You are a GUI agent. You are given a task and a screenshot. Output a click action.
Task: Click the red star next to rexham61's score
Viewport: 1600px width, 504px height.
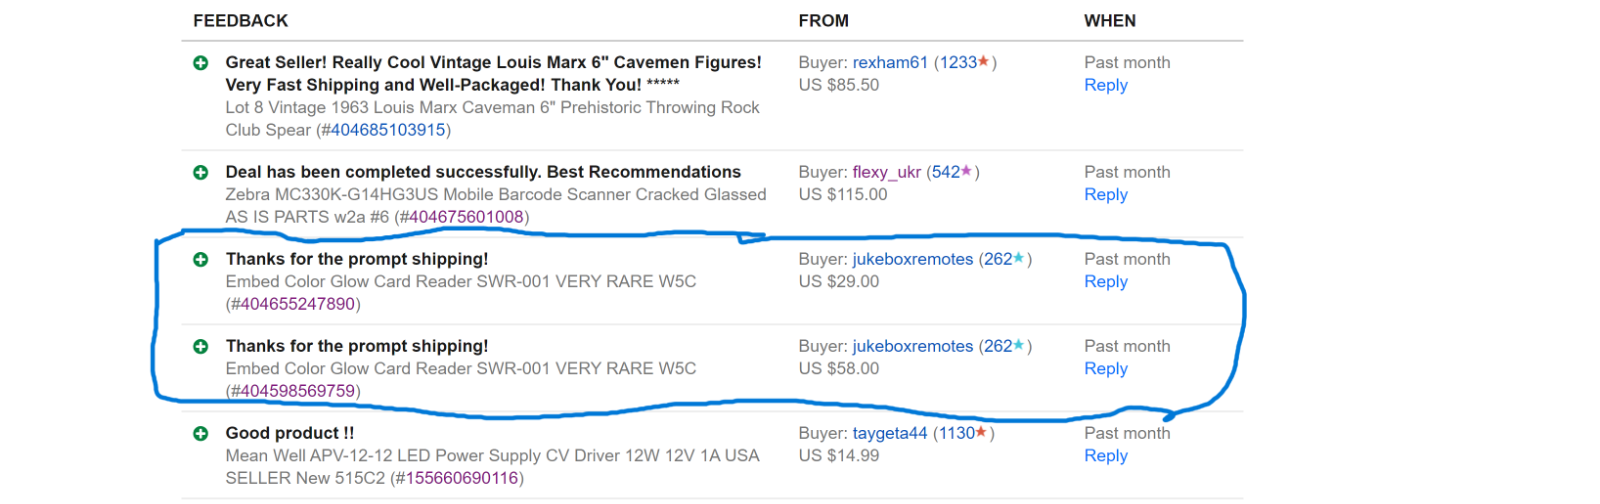[983, 62]
